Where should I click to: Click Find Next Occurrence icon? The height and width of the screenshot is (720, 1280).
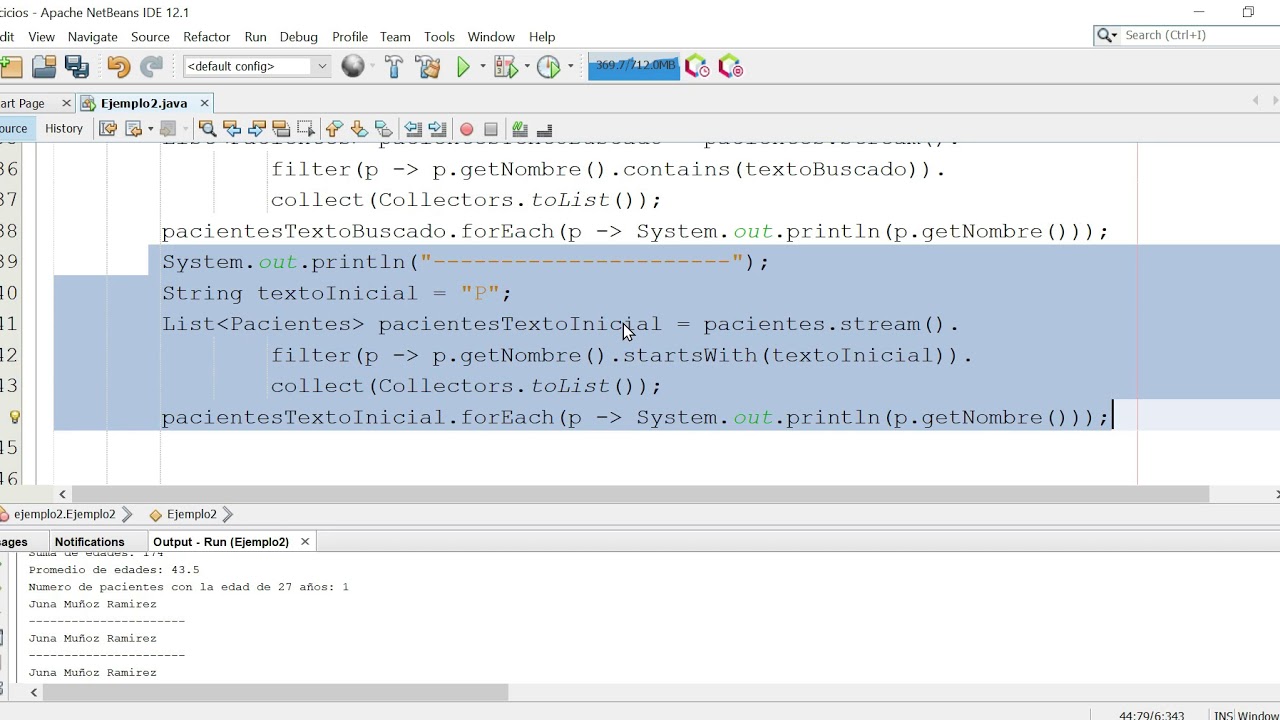coord(257,129)
